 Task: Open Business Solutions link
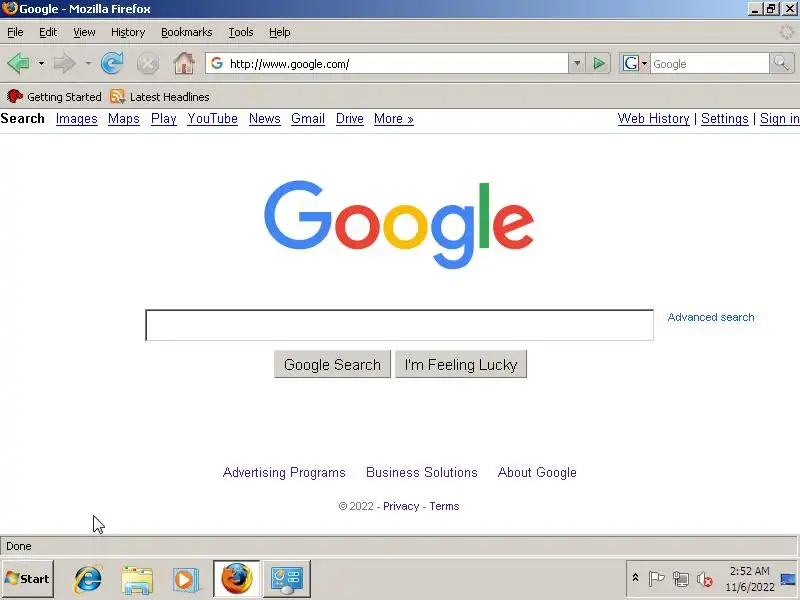click(421, 472)
